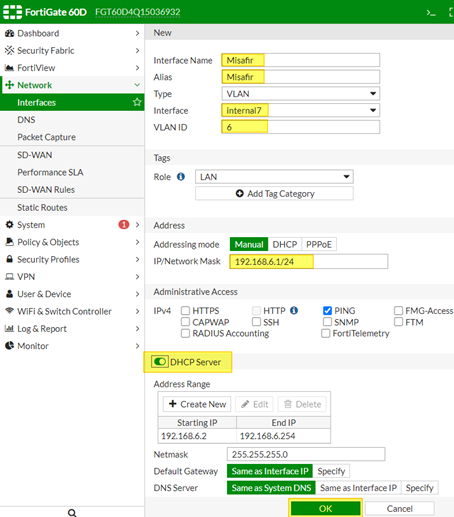Click the System gear icon
This screenshot has width=454, height=517.
click(9, 225)
